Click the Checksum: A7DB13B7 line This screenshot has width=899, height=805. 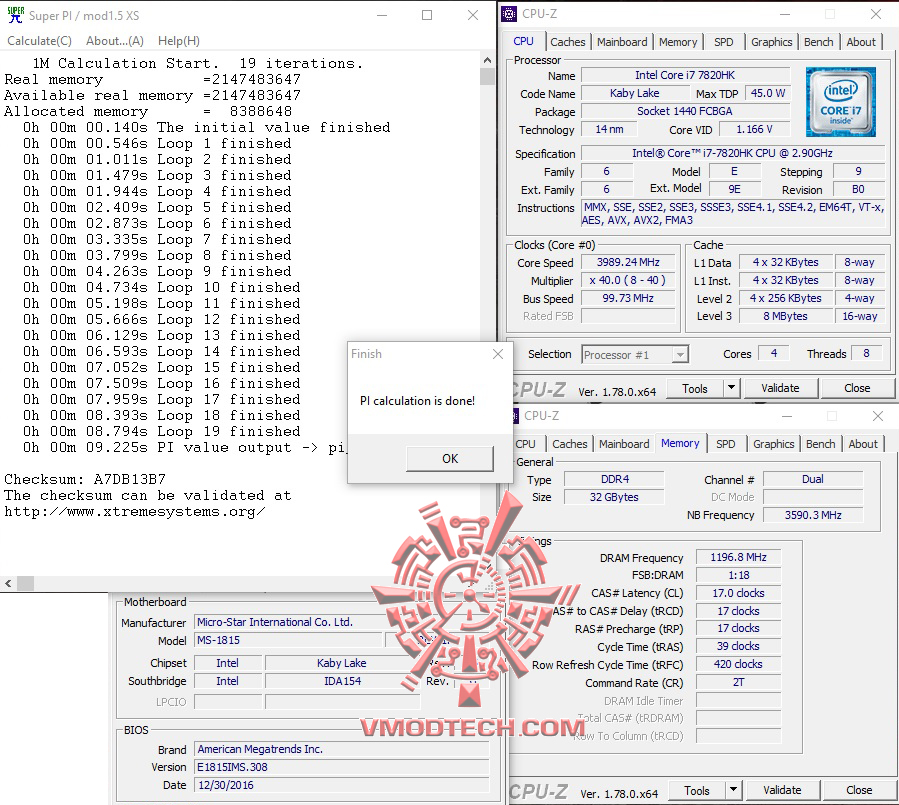[85, 479]
